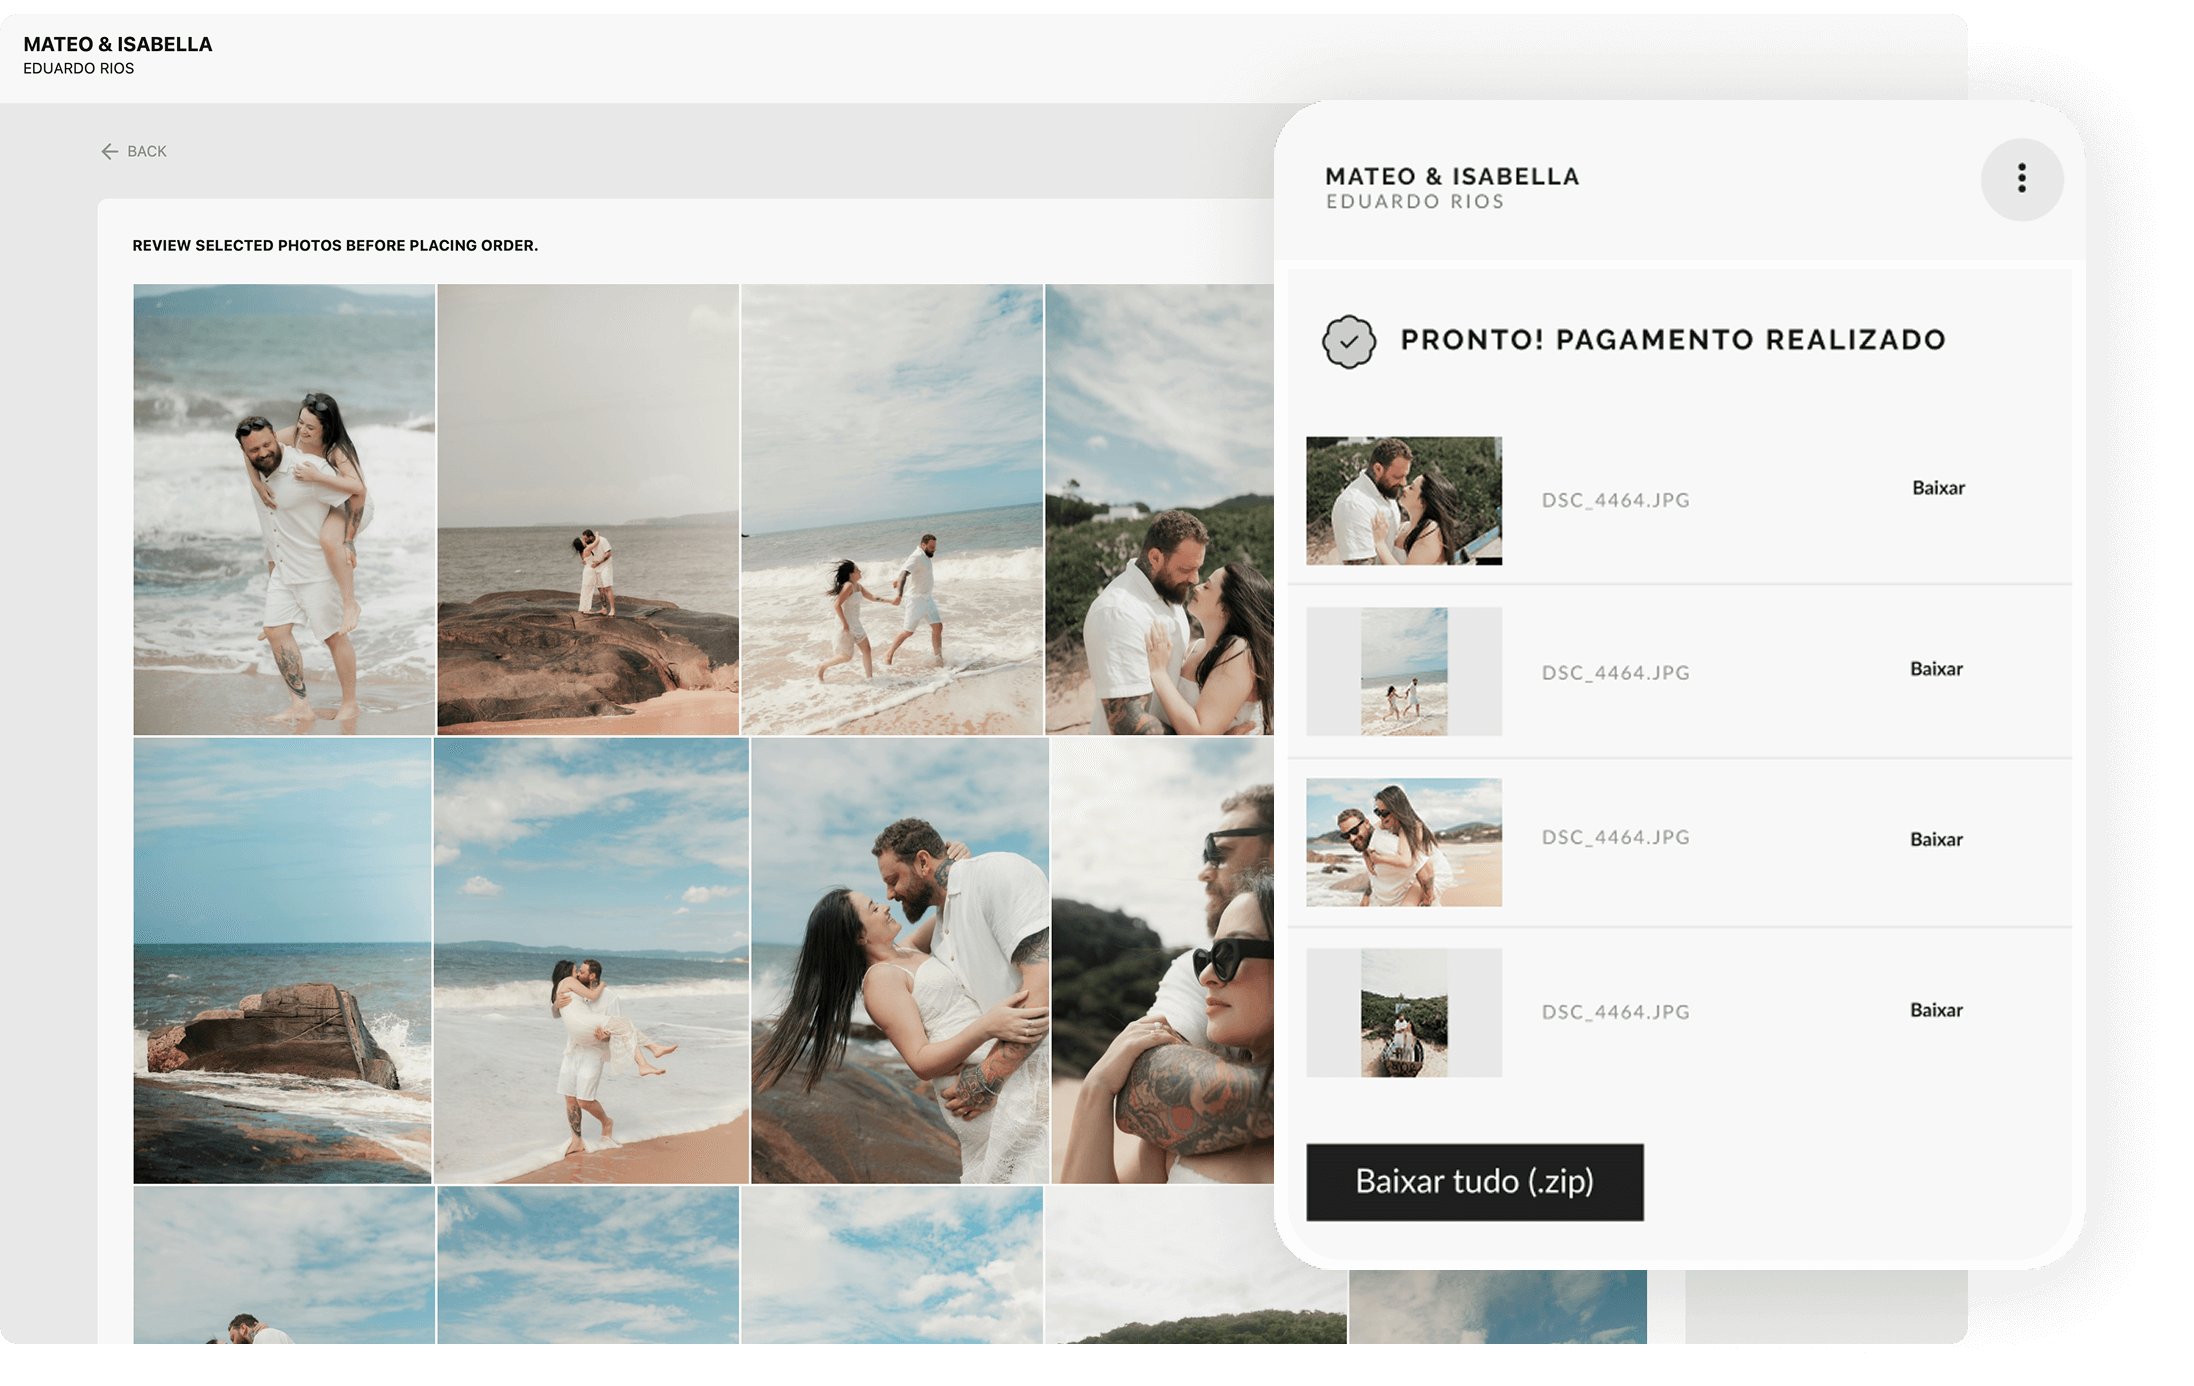The image size is (2194, 1386).
Task: Click the payment confirmed checkmark badge
Action: coord(1348,341)
